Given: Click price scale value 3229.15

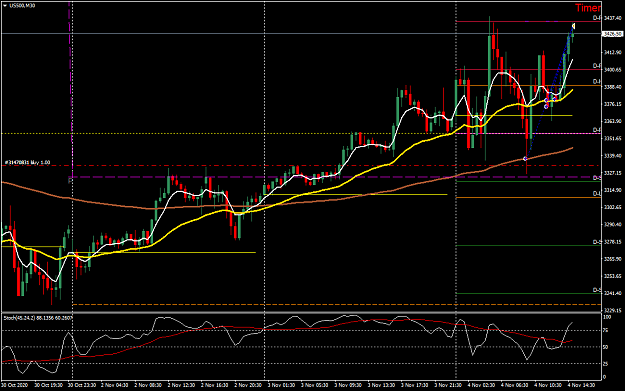Looking at the screenshot, I should click(x=613, y=310).
